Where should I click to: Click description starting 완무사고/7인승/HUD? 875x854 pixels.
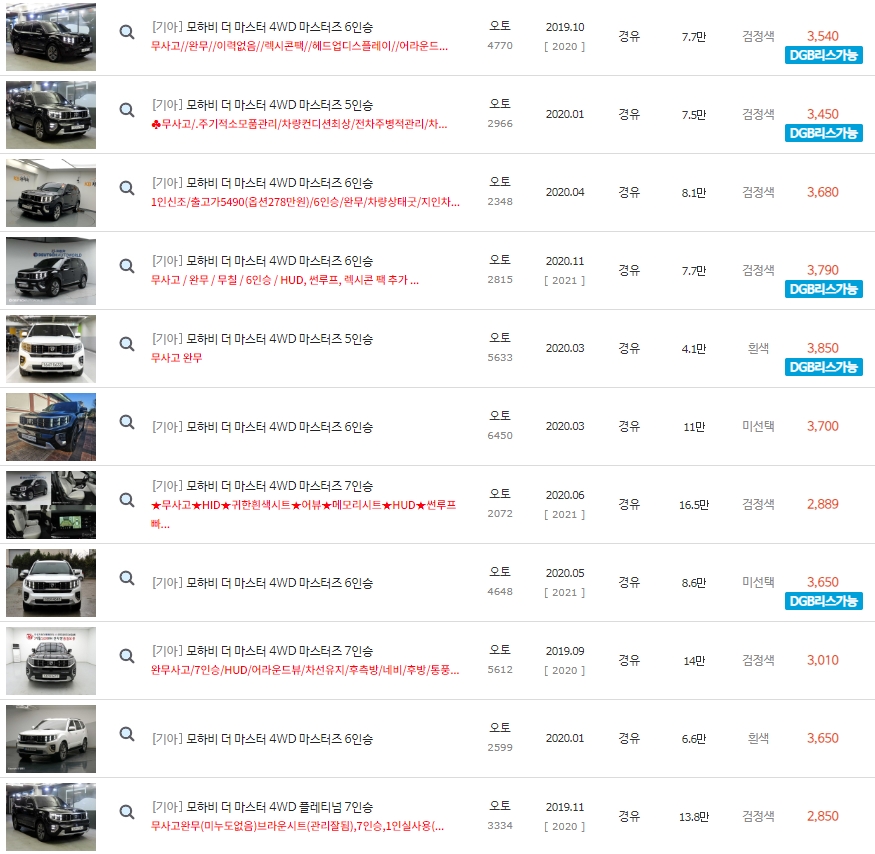[305, 670]
